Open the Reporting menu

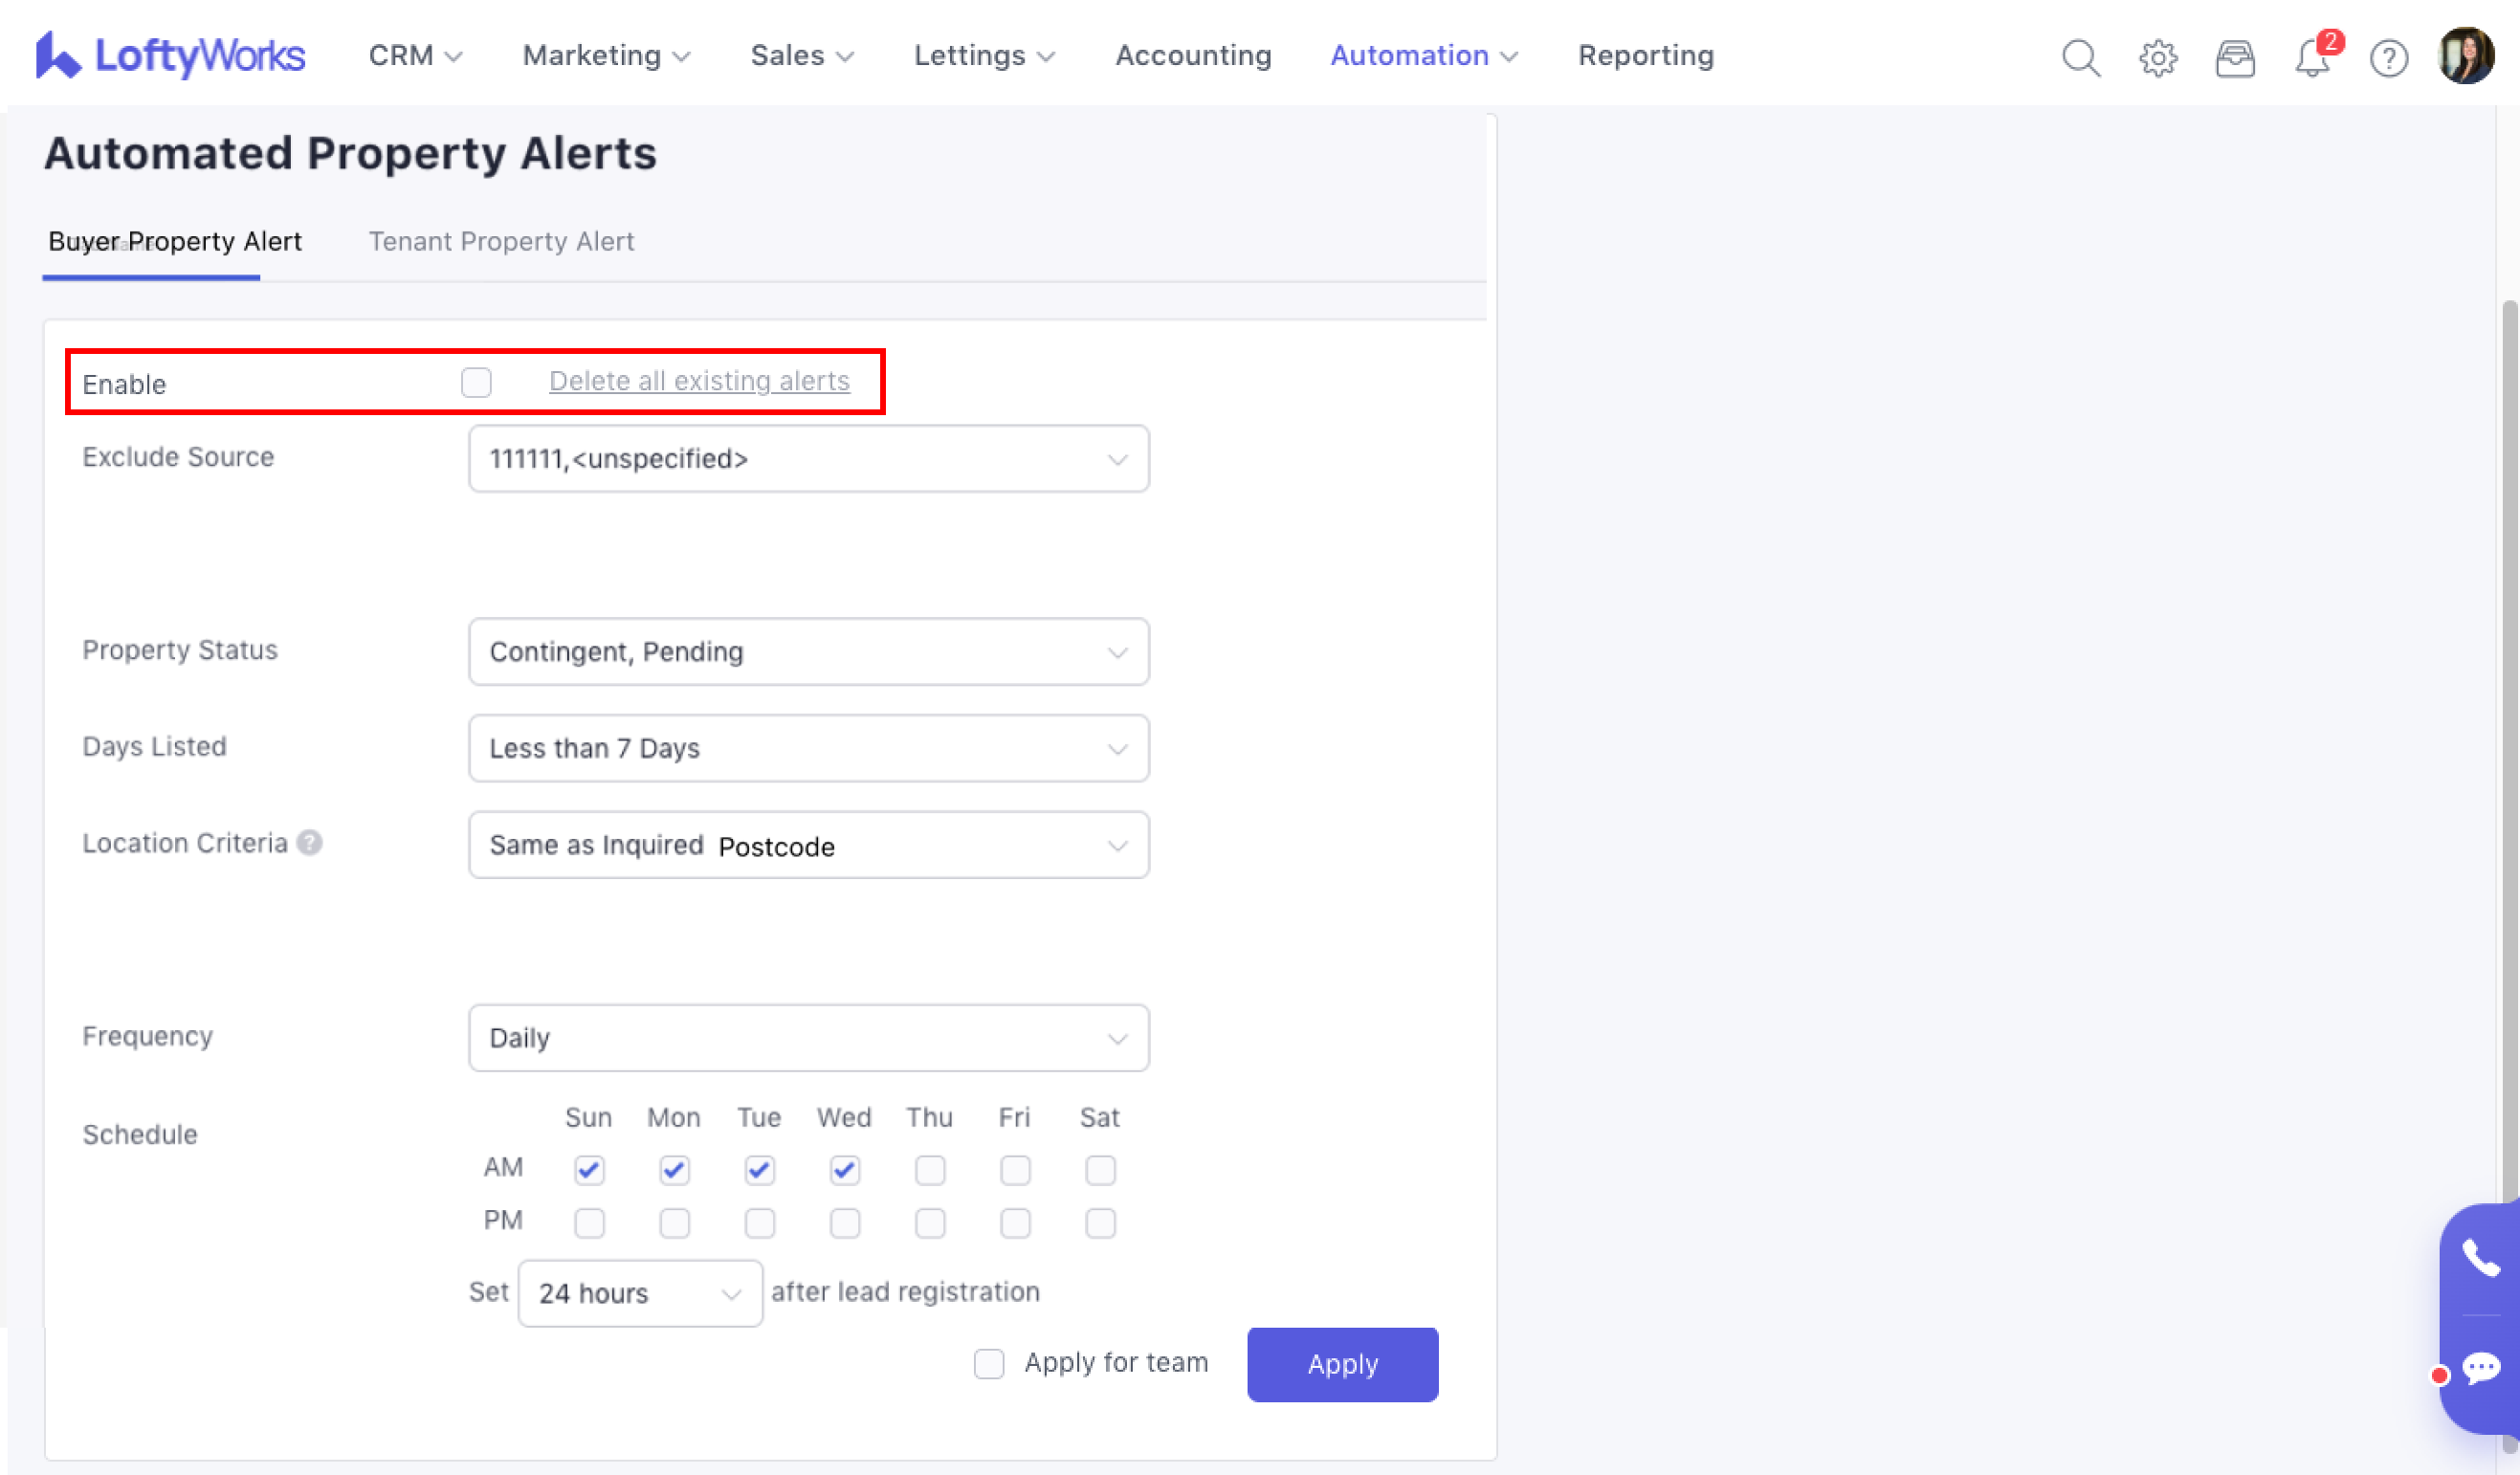coord(1645,56)
